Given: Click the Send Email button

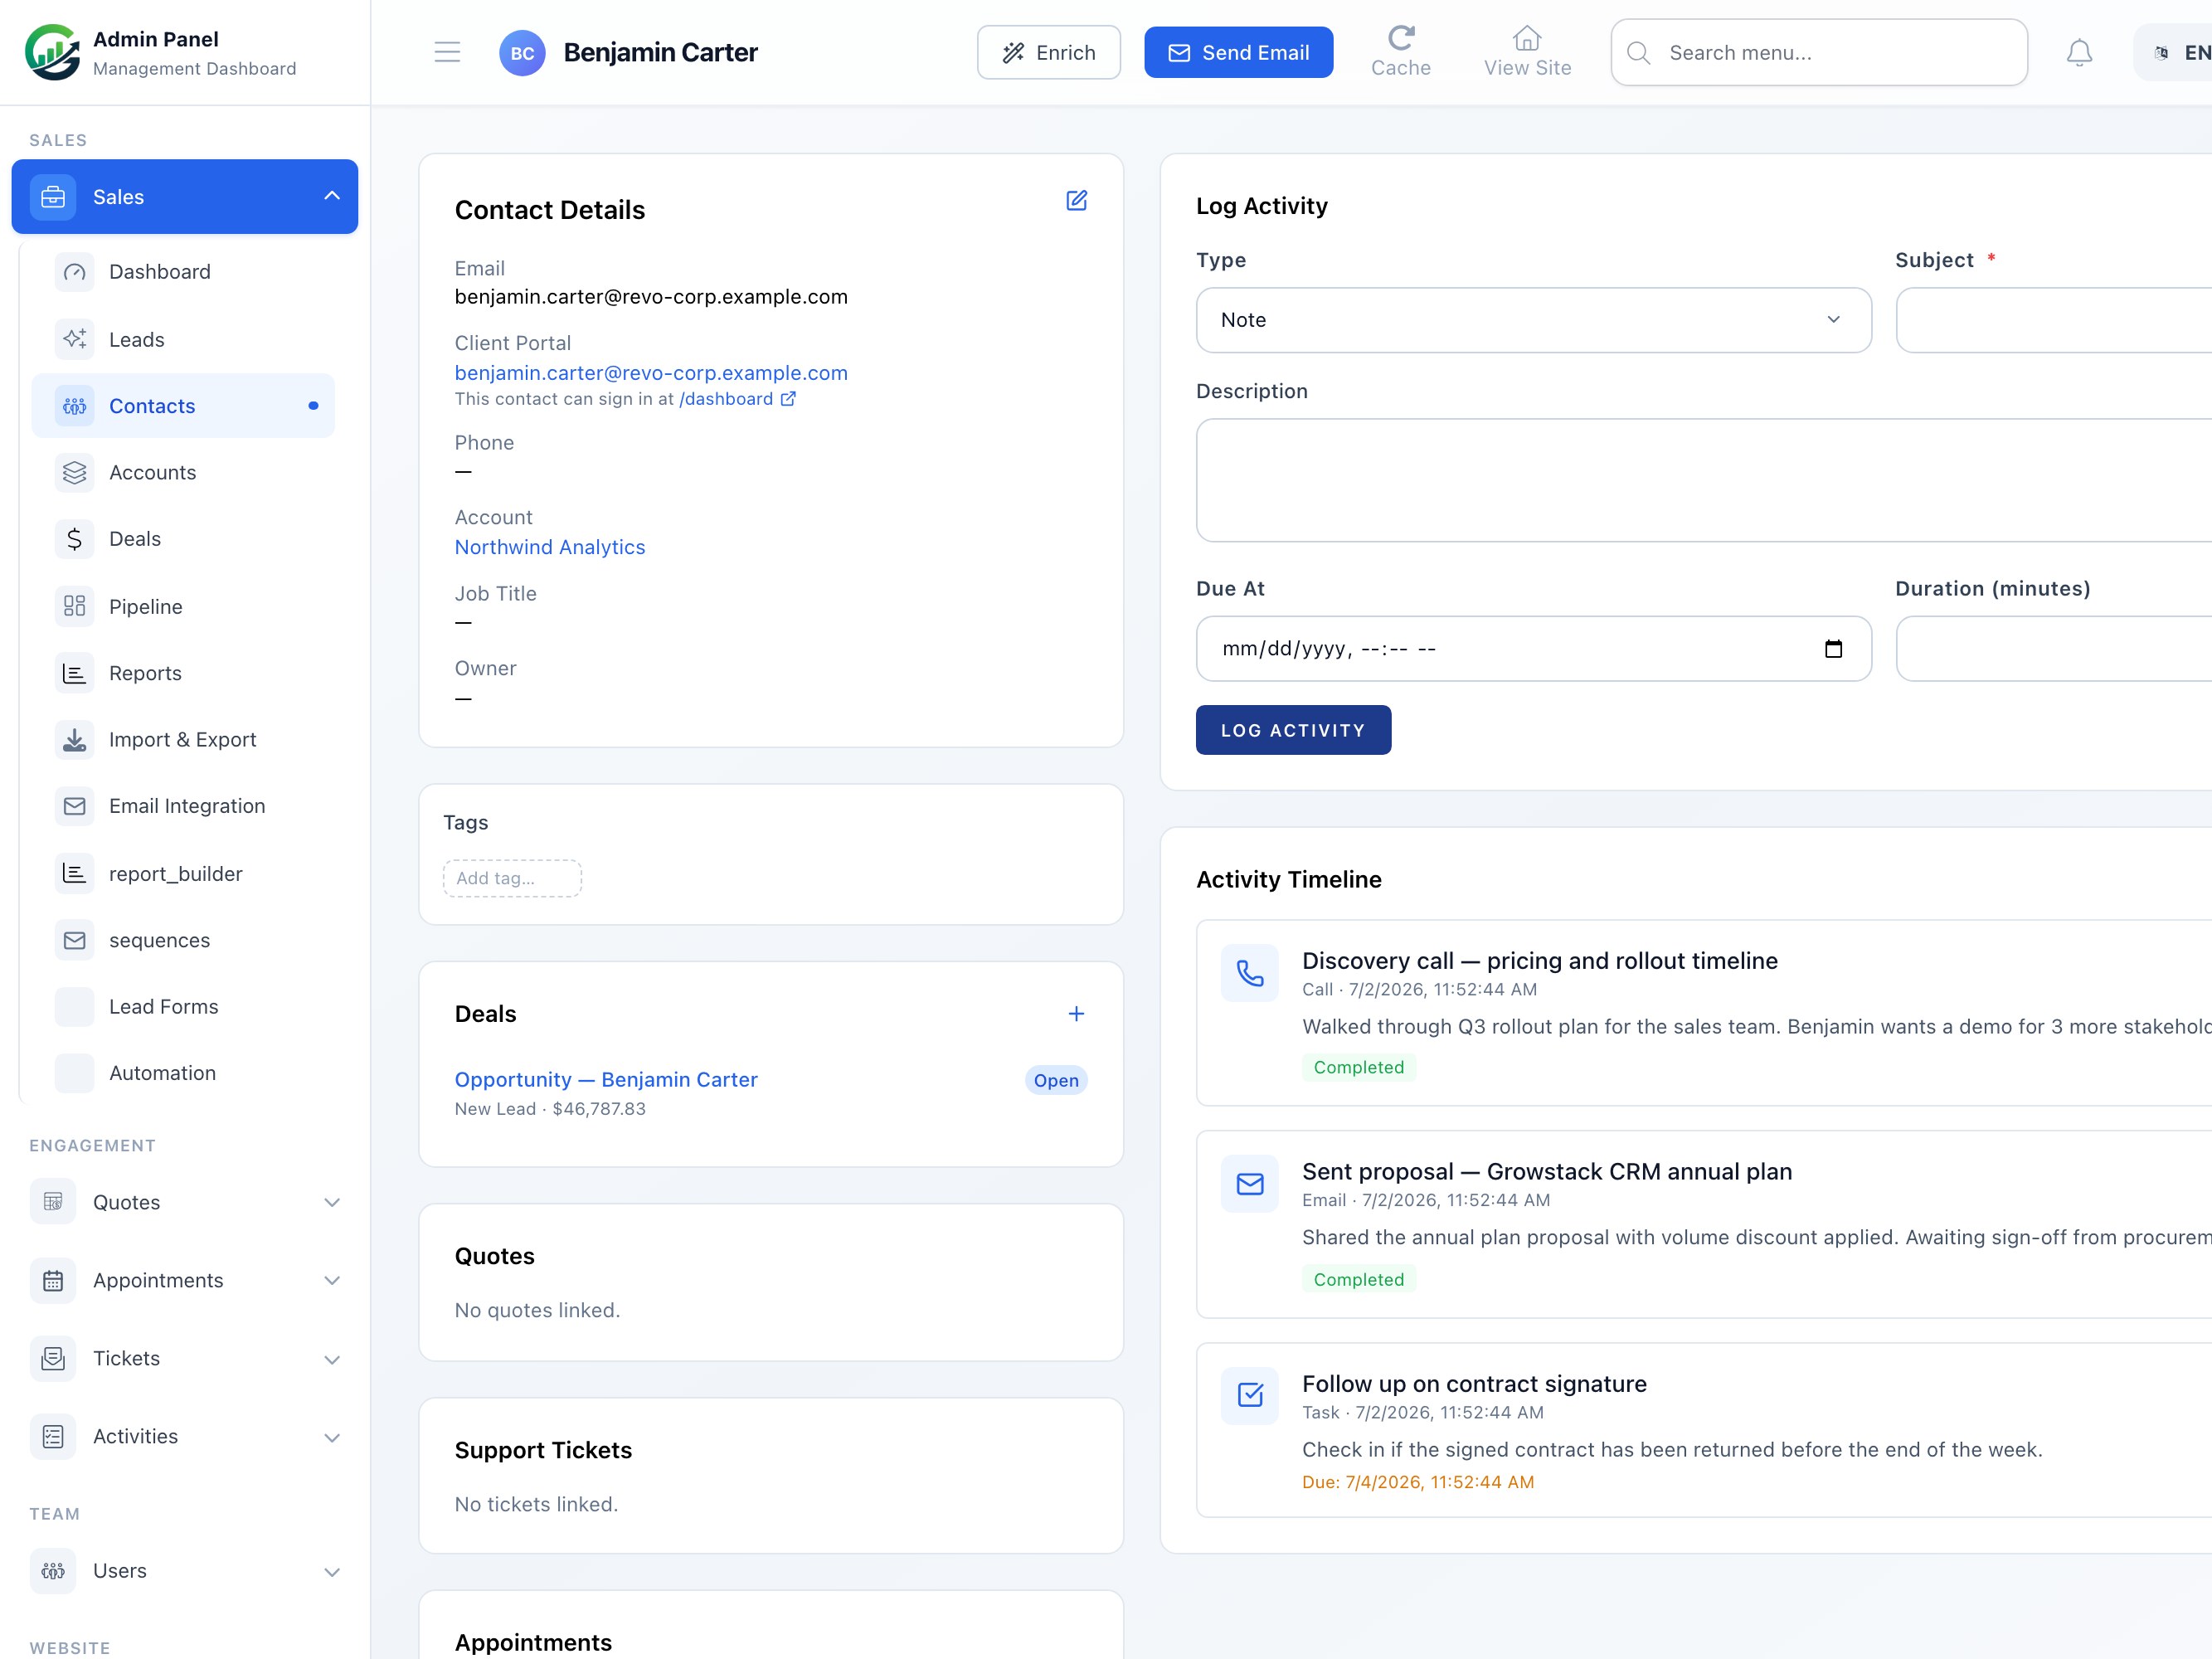Looking at the screenshot, I should coord(1238,52).
